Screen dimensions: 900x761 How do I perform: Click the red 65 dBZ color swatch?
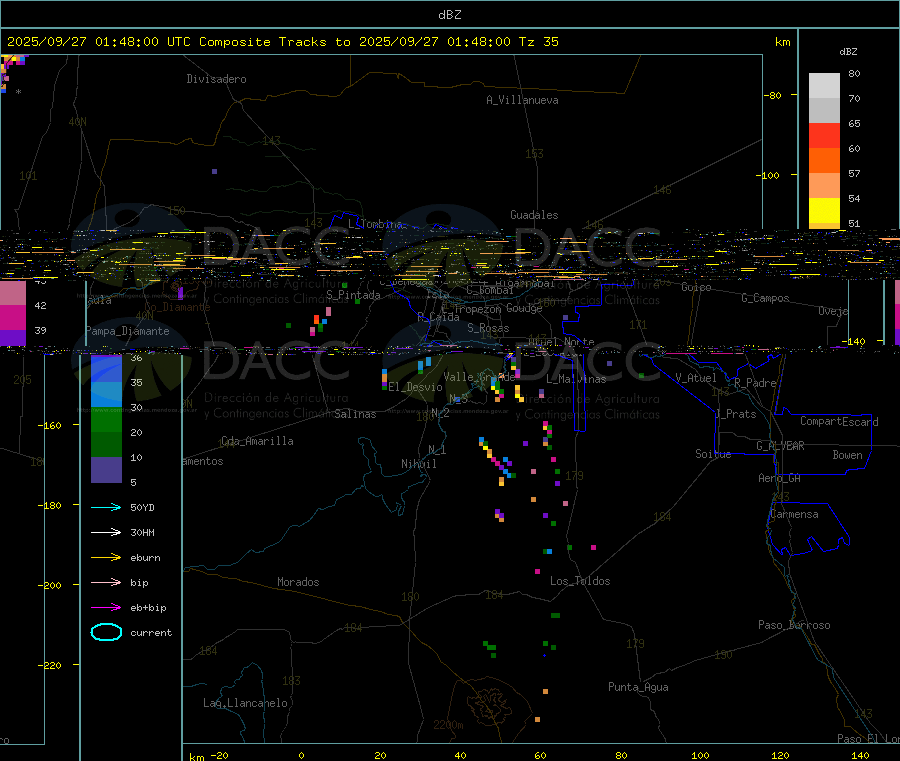[824, 135]
